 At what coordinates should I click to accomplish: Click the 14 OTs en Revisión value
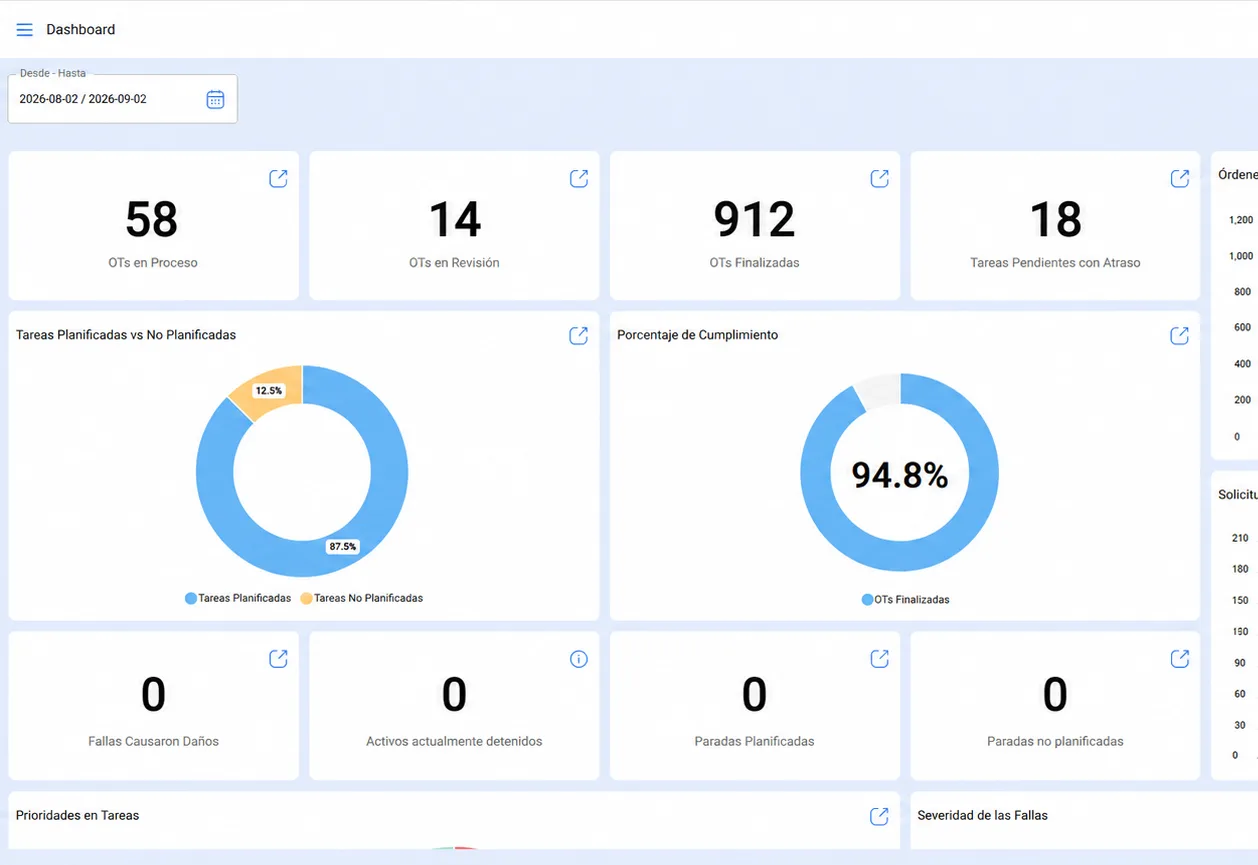click(455, 219)
